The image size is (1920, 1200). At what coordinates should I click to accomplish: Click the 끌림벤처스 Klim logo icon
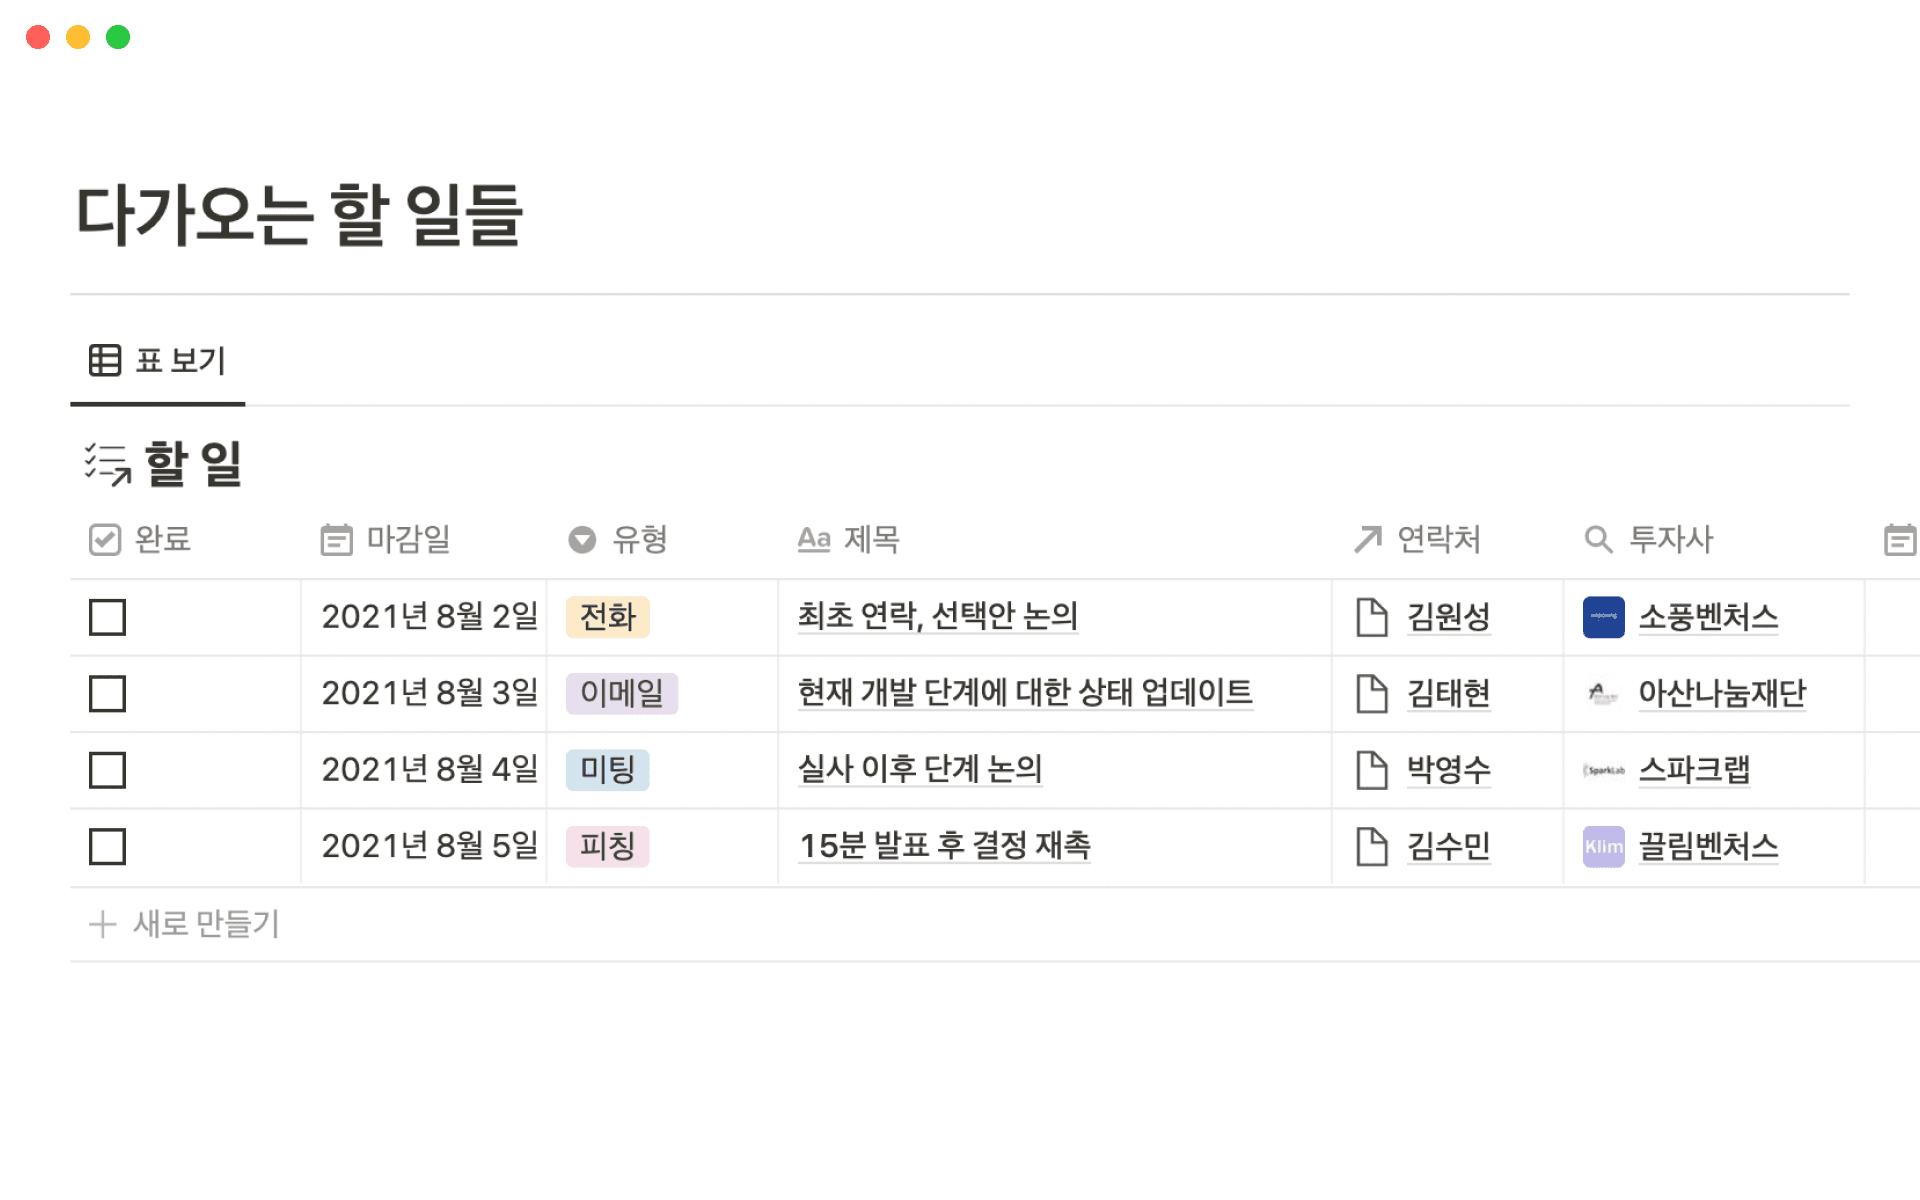point(1603,847)
